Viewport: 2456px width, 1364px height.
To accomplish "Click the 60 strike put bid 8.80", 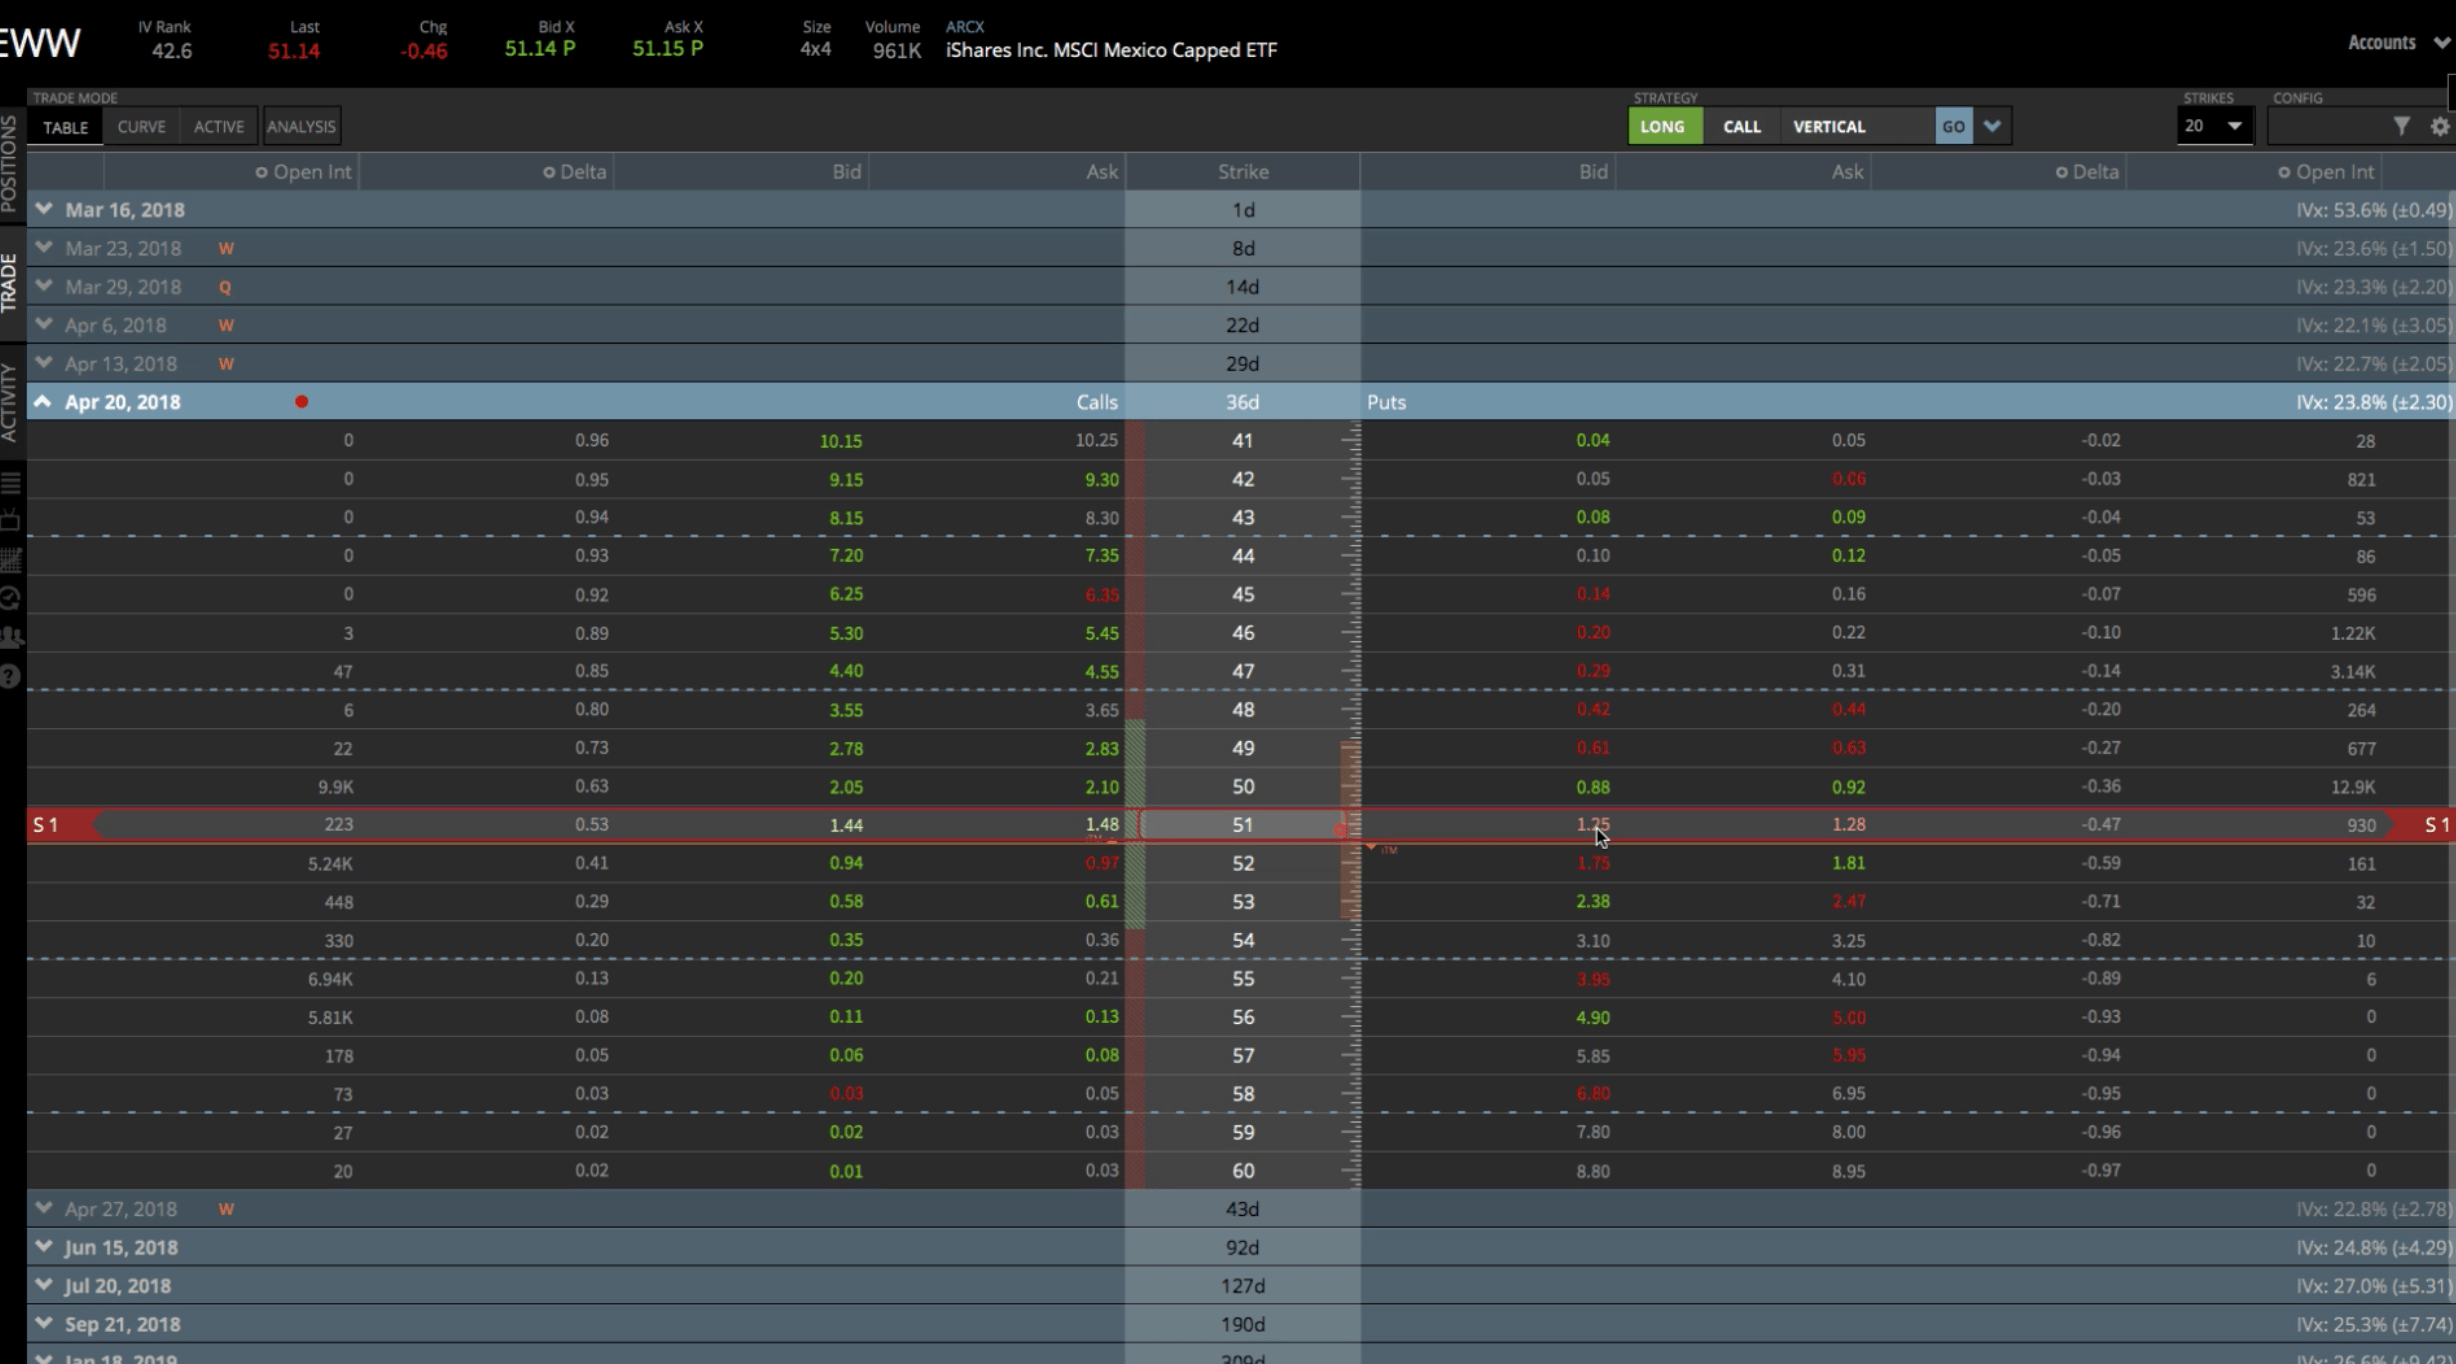I will click(1593, 1171).
